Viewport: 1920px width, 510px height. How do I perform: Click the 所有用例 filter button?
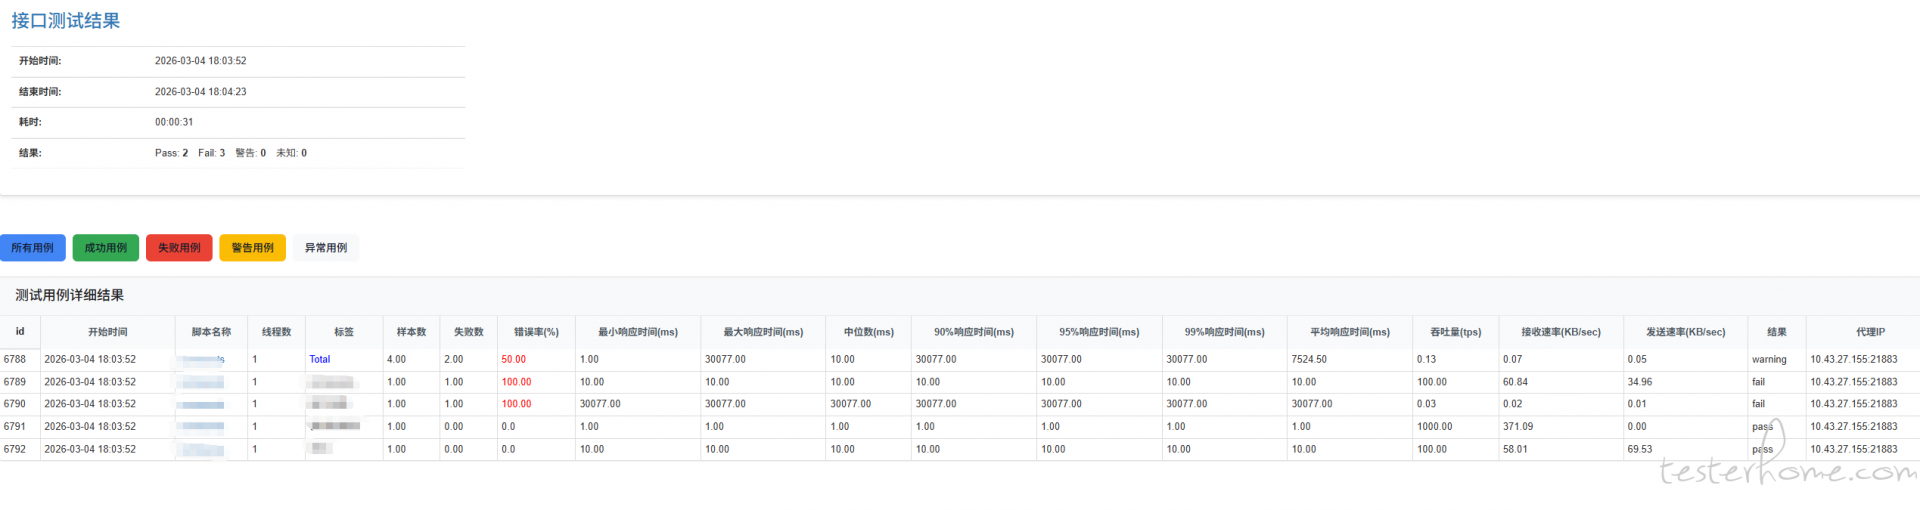click(33, 248)
